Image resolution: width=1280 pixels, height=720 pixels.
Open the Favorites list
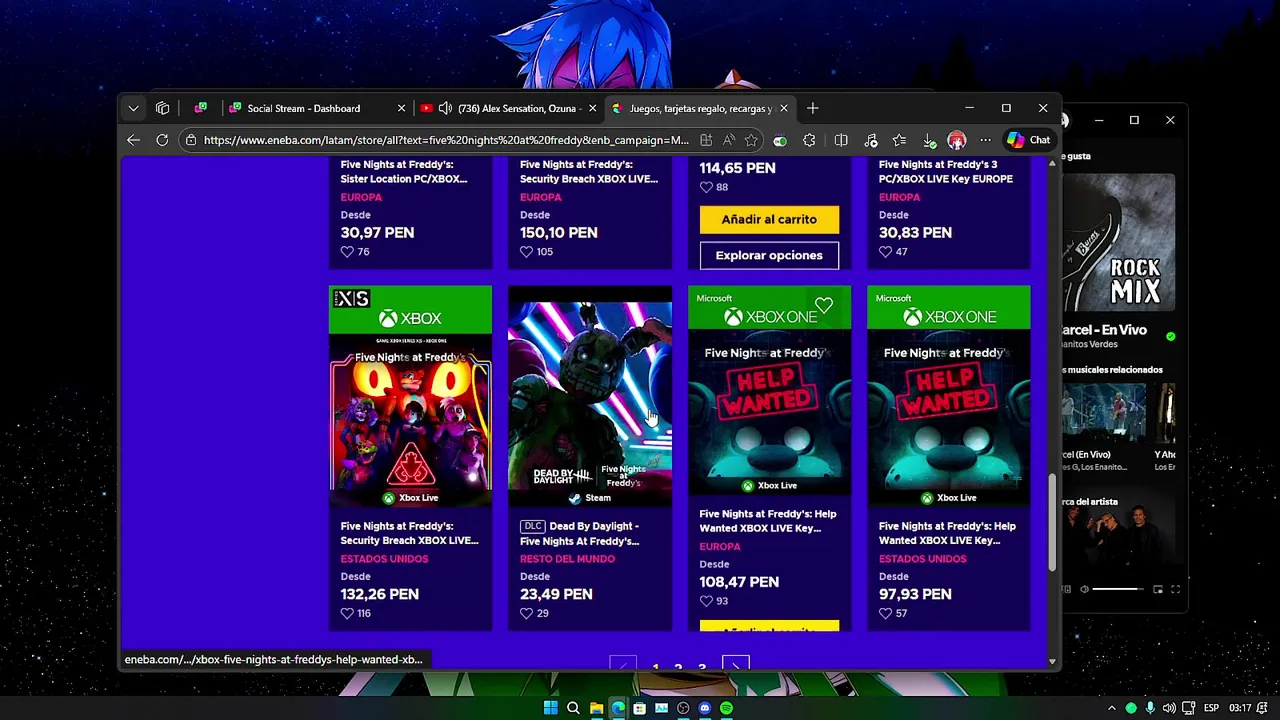899,140
